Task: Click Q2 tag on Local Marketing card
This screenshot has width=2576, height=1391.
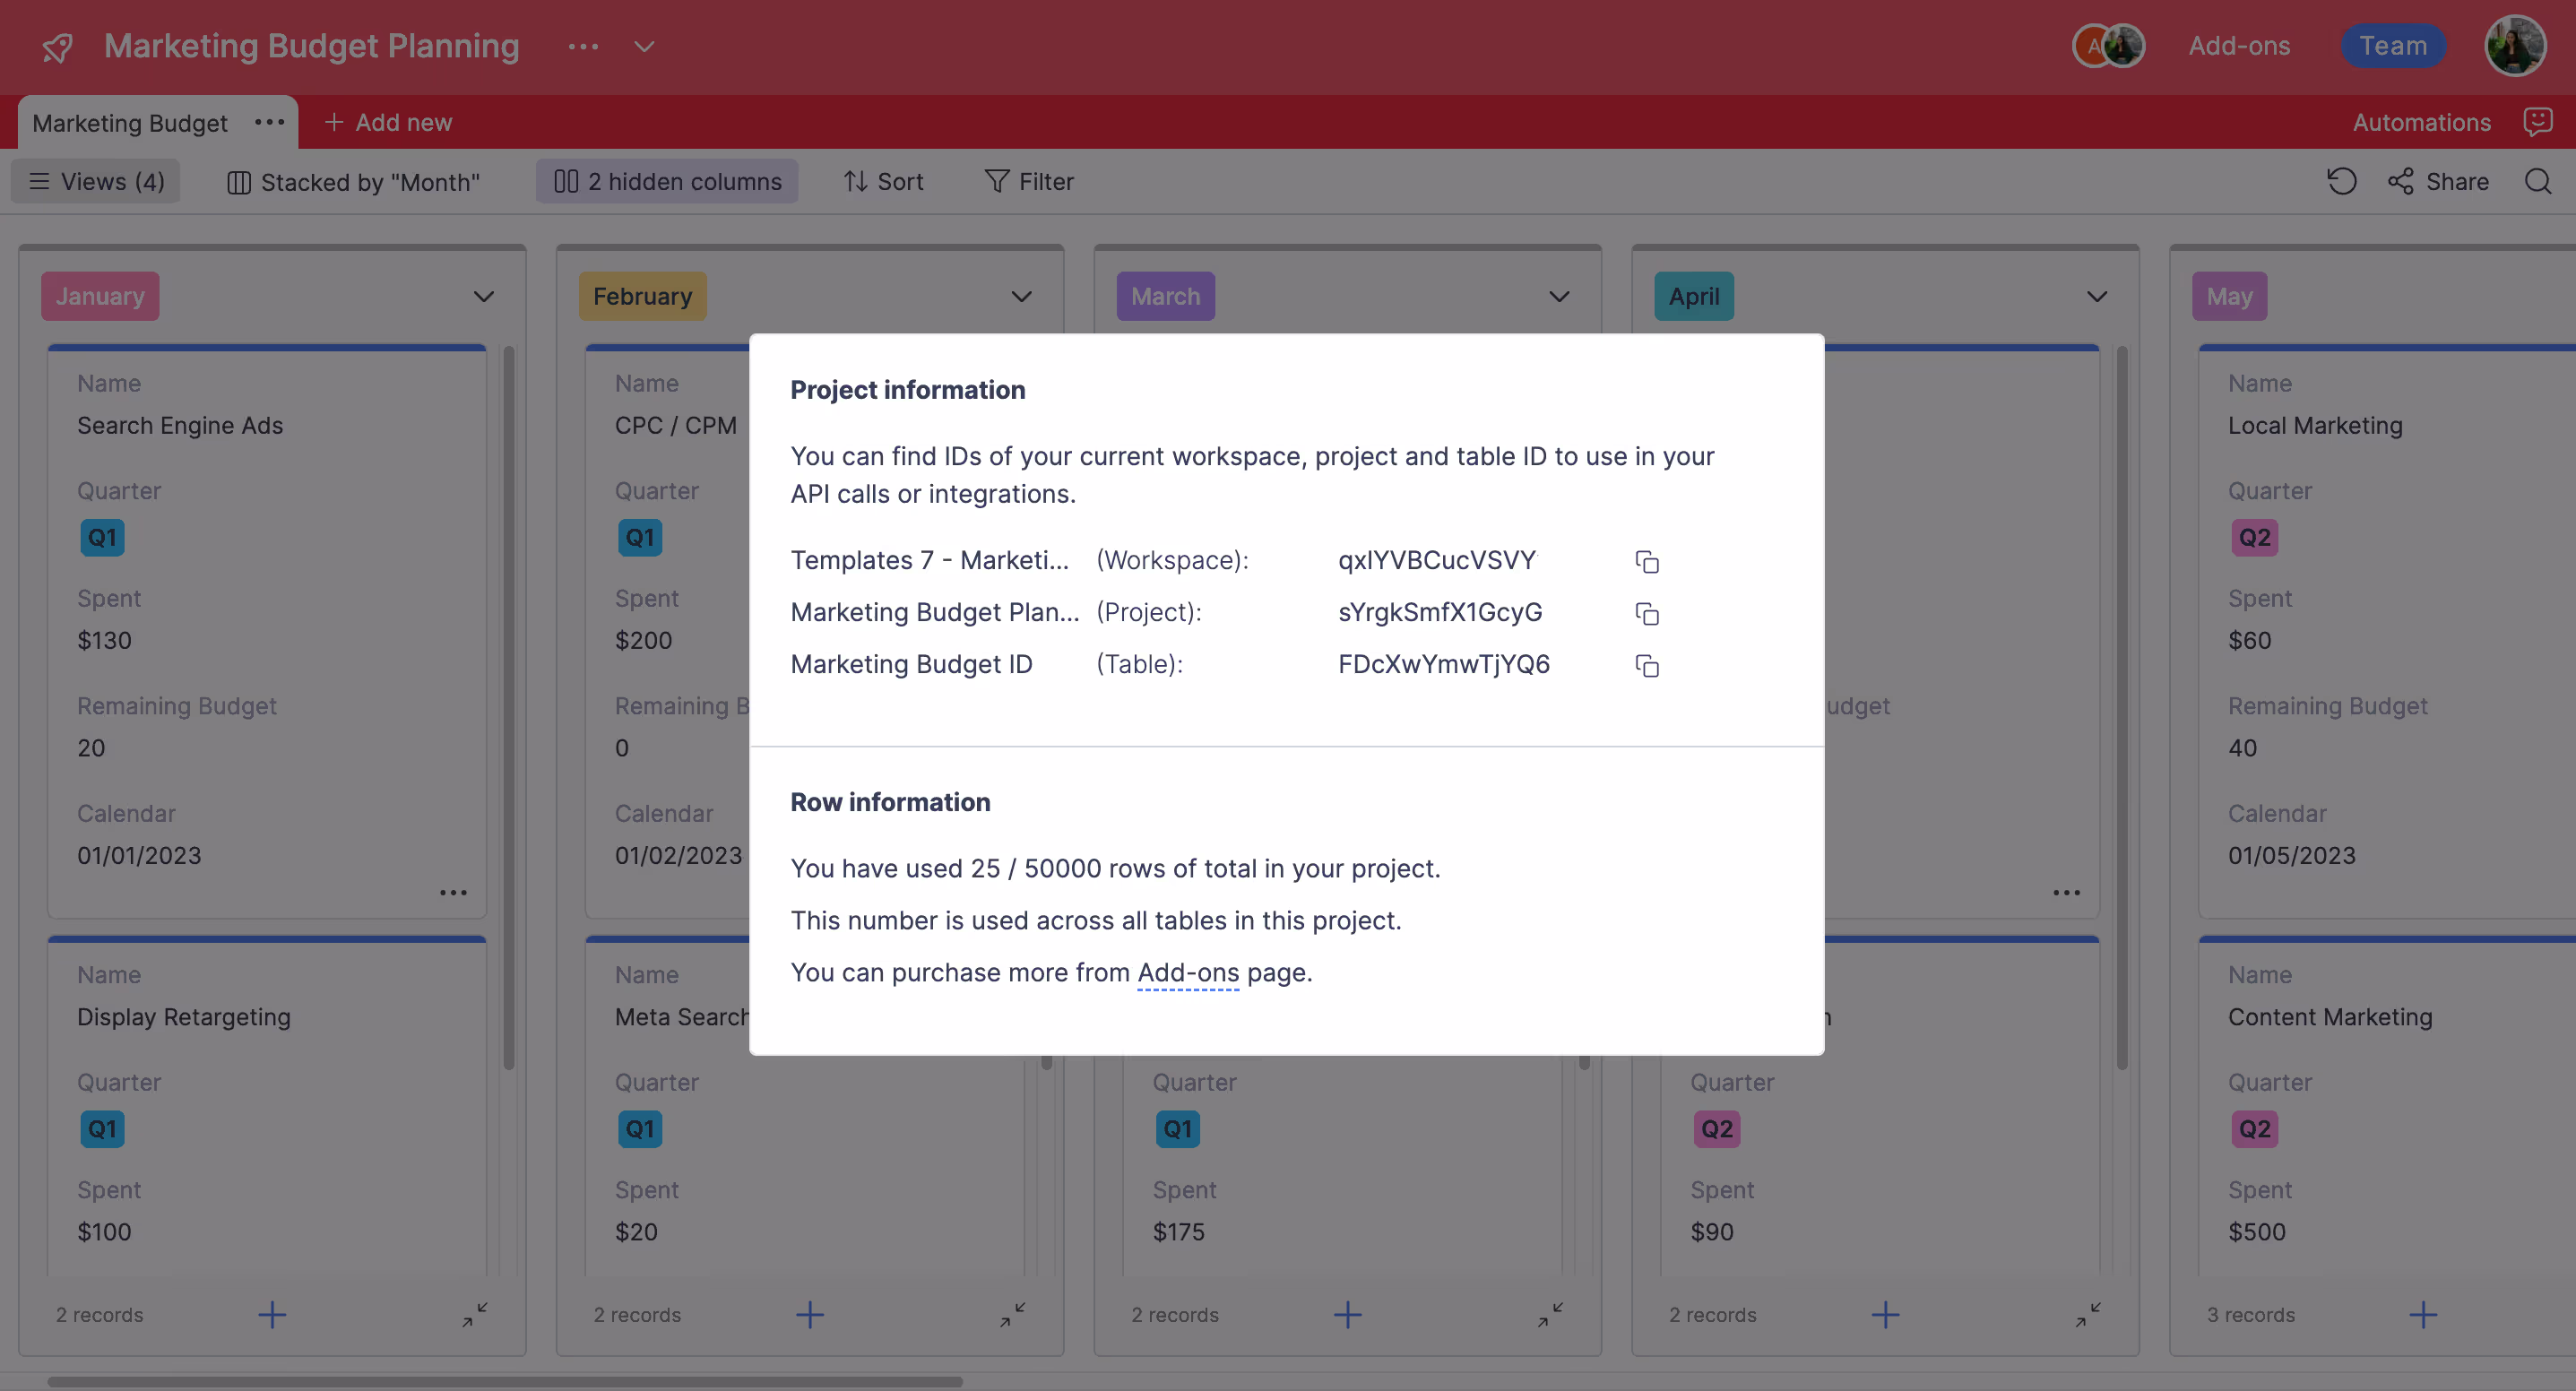Action: pyautogui.click(x=2254, y=538)
